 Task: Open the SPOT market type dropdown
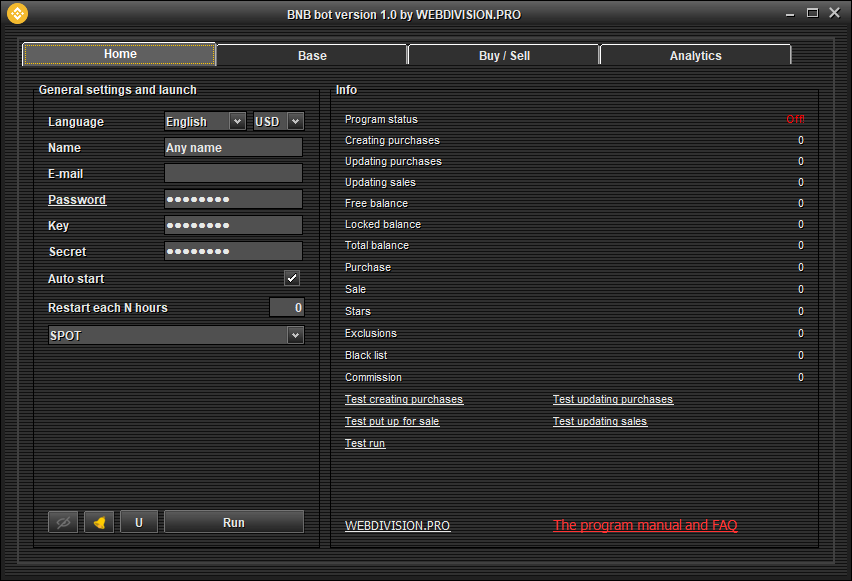click(176, 335)
